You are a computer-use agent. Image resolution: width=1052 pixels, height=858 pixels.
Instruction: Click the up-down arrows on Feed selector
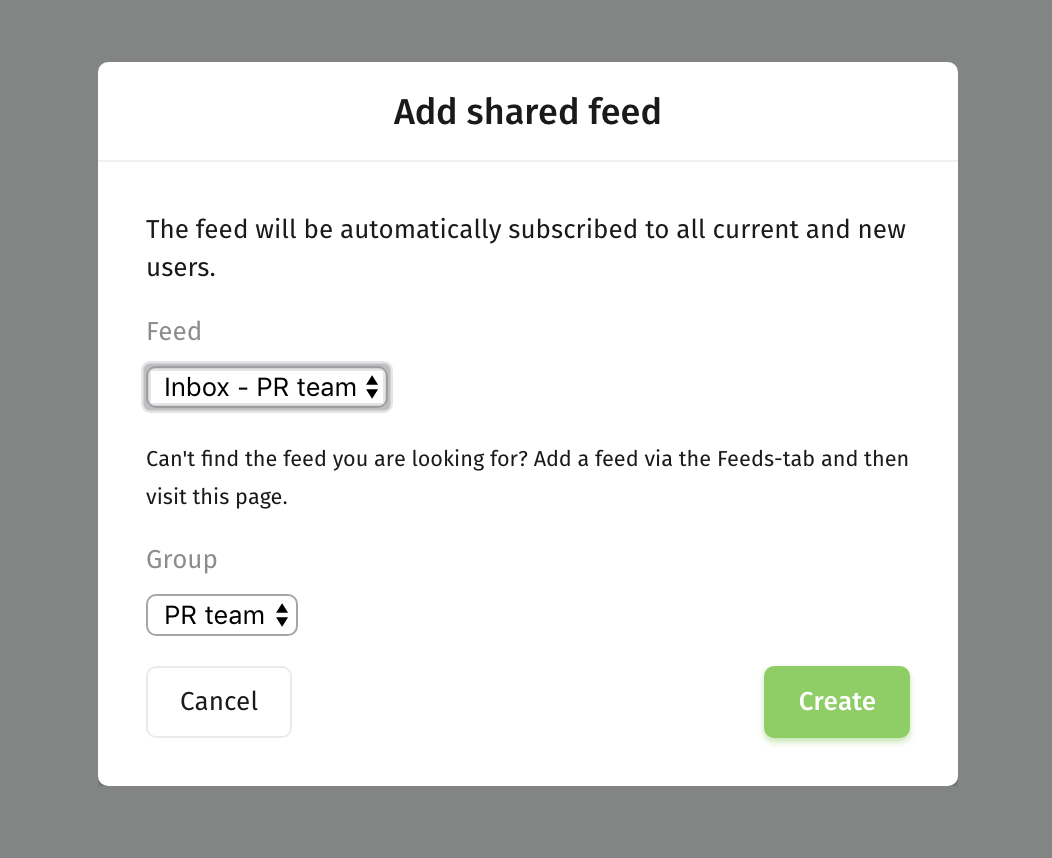(x=372, y=387)
